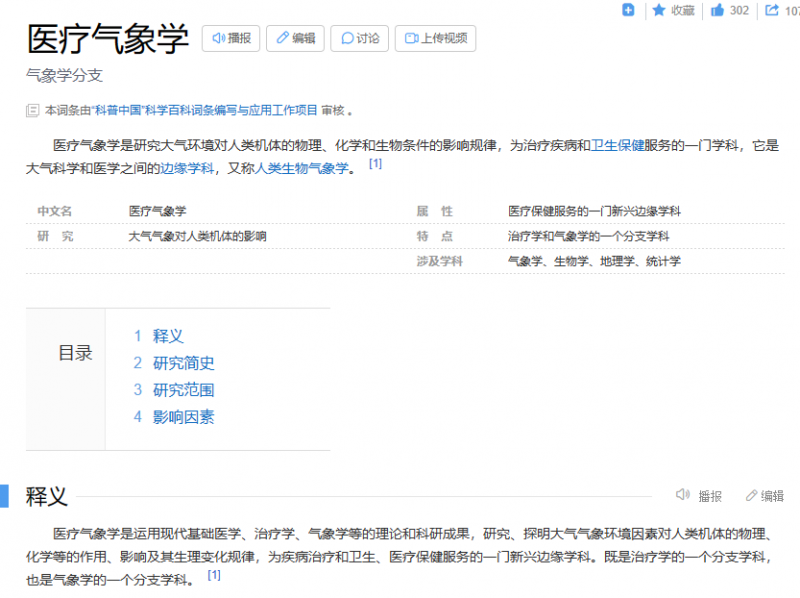Click 编辑 in the 释义 section header
The height and width of the screenshot is (598, 800).
764,495
